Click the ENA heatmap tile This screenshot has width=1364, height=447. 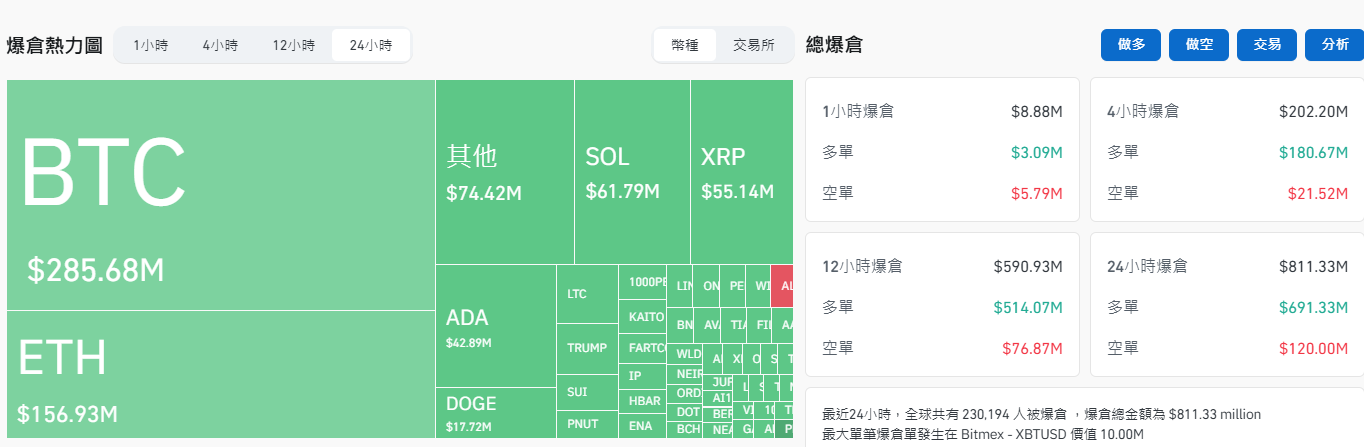click(x=642, y=426)
